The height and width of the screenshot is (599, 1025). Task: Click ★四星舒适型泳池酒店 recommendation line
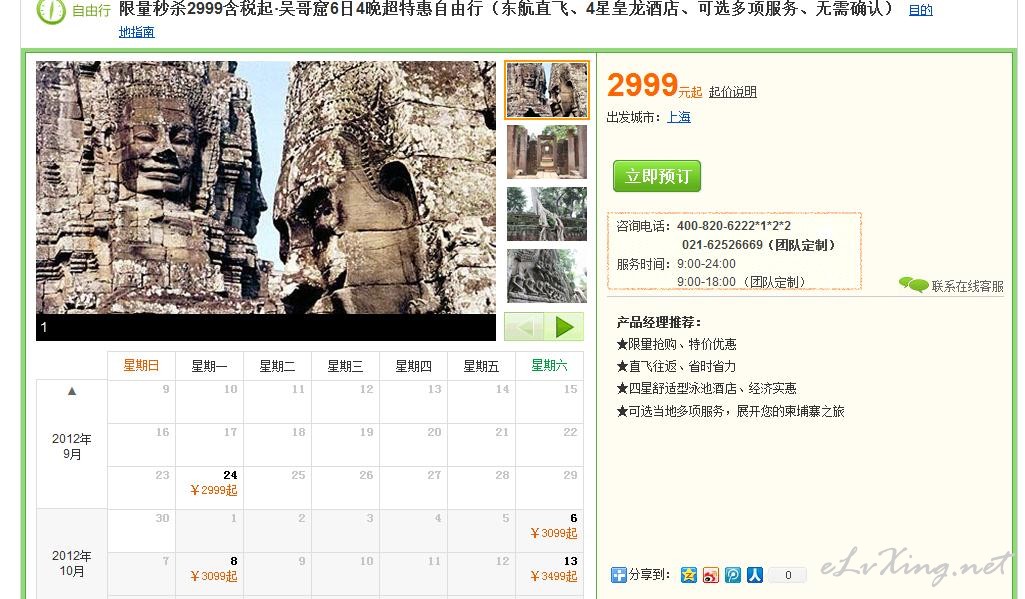tap(706, 388)
